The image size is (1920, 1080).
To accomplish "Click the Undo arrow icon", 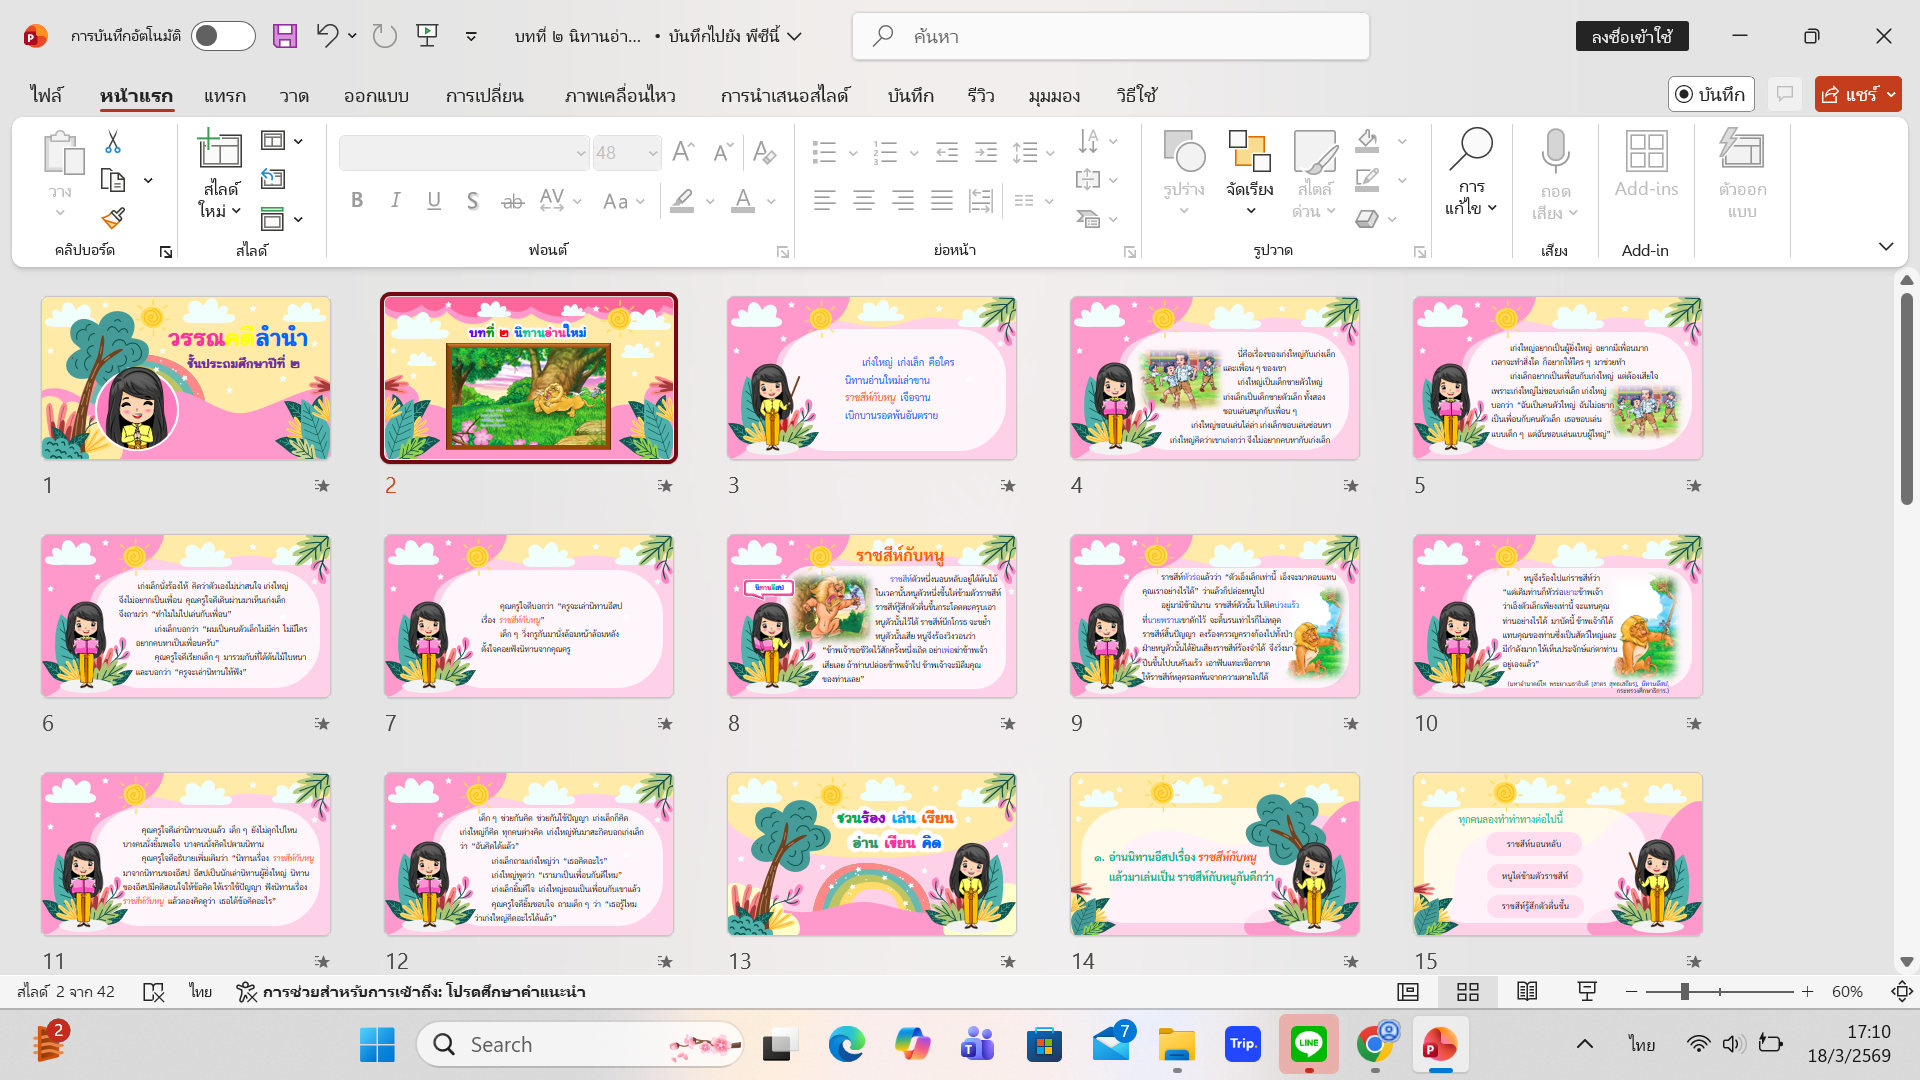I will [327, 36].
